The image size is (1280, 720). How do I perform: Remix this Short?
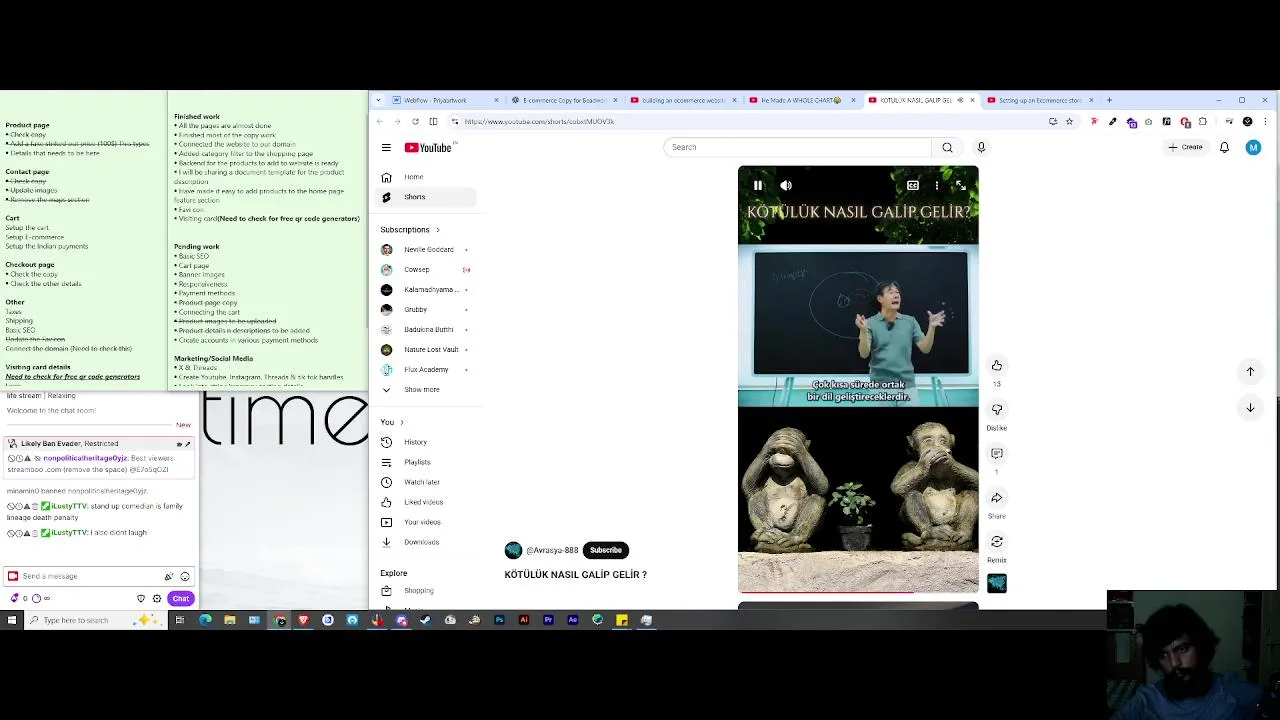[997, 541]
